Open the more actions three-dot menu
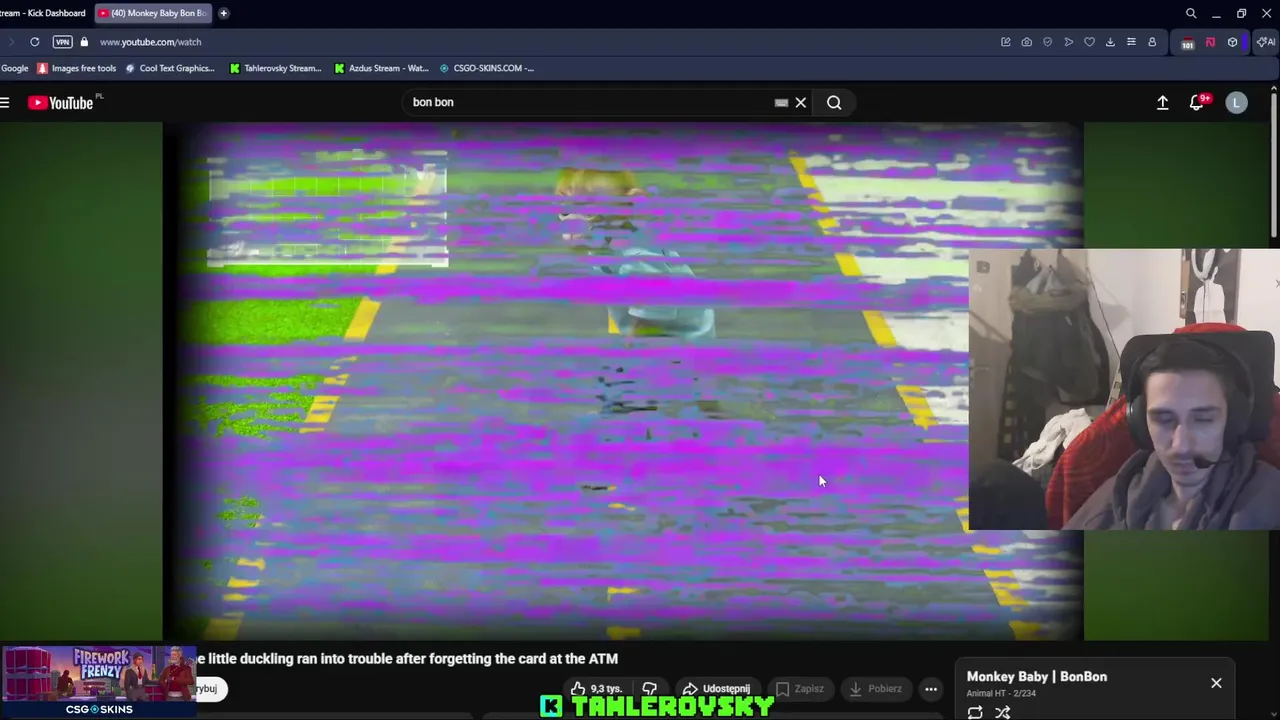1280x720 pixels. click(x=931, y=688)
